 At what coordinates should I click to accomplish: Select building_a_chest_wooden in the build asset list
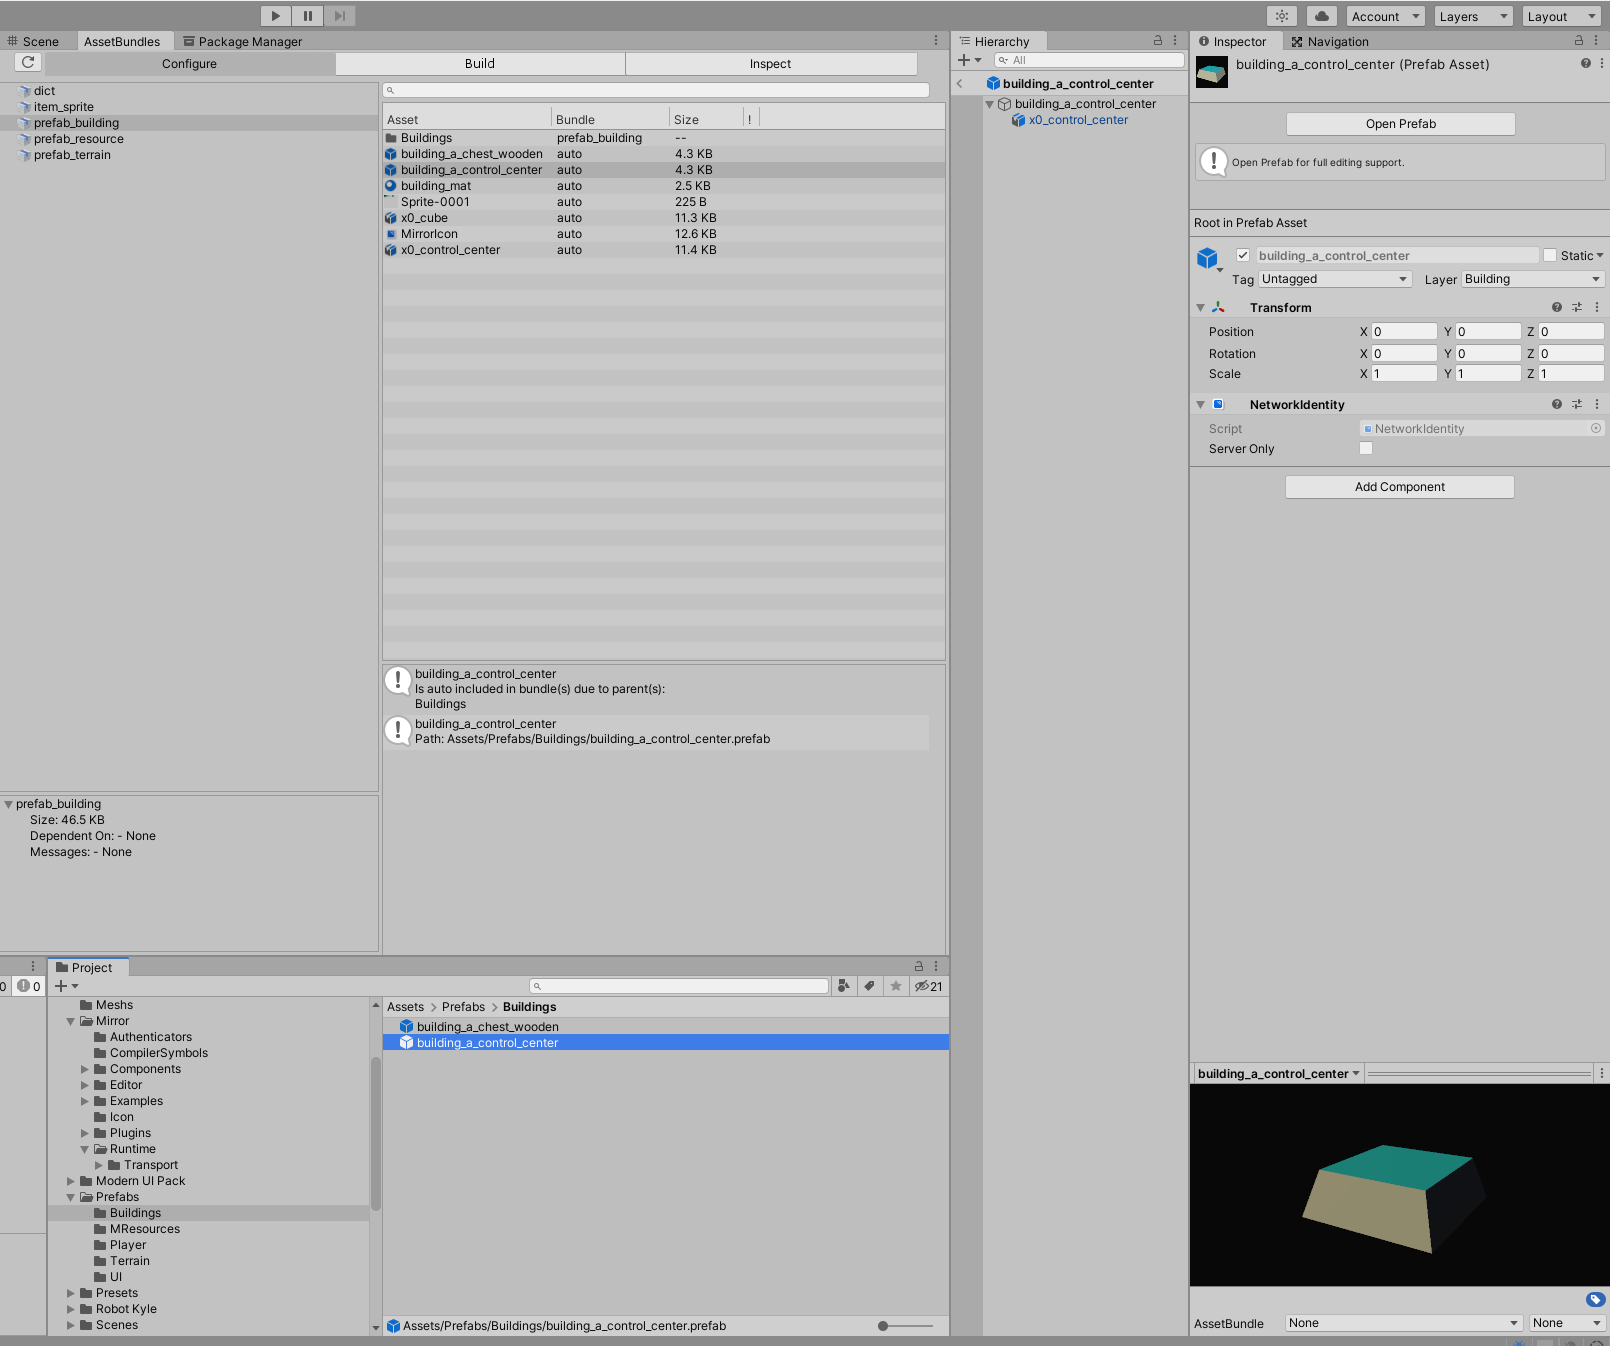[x=470, y=153]
